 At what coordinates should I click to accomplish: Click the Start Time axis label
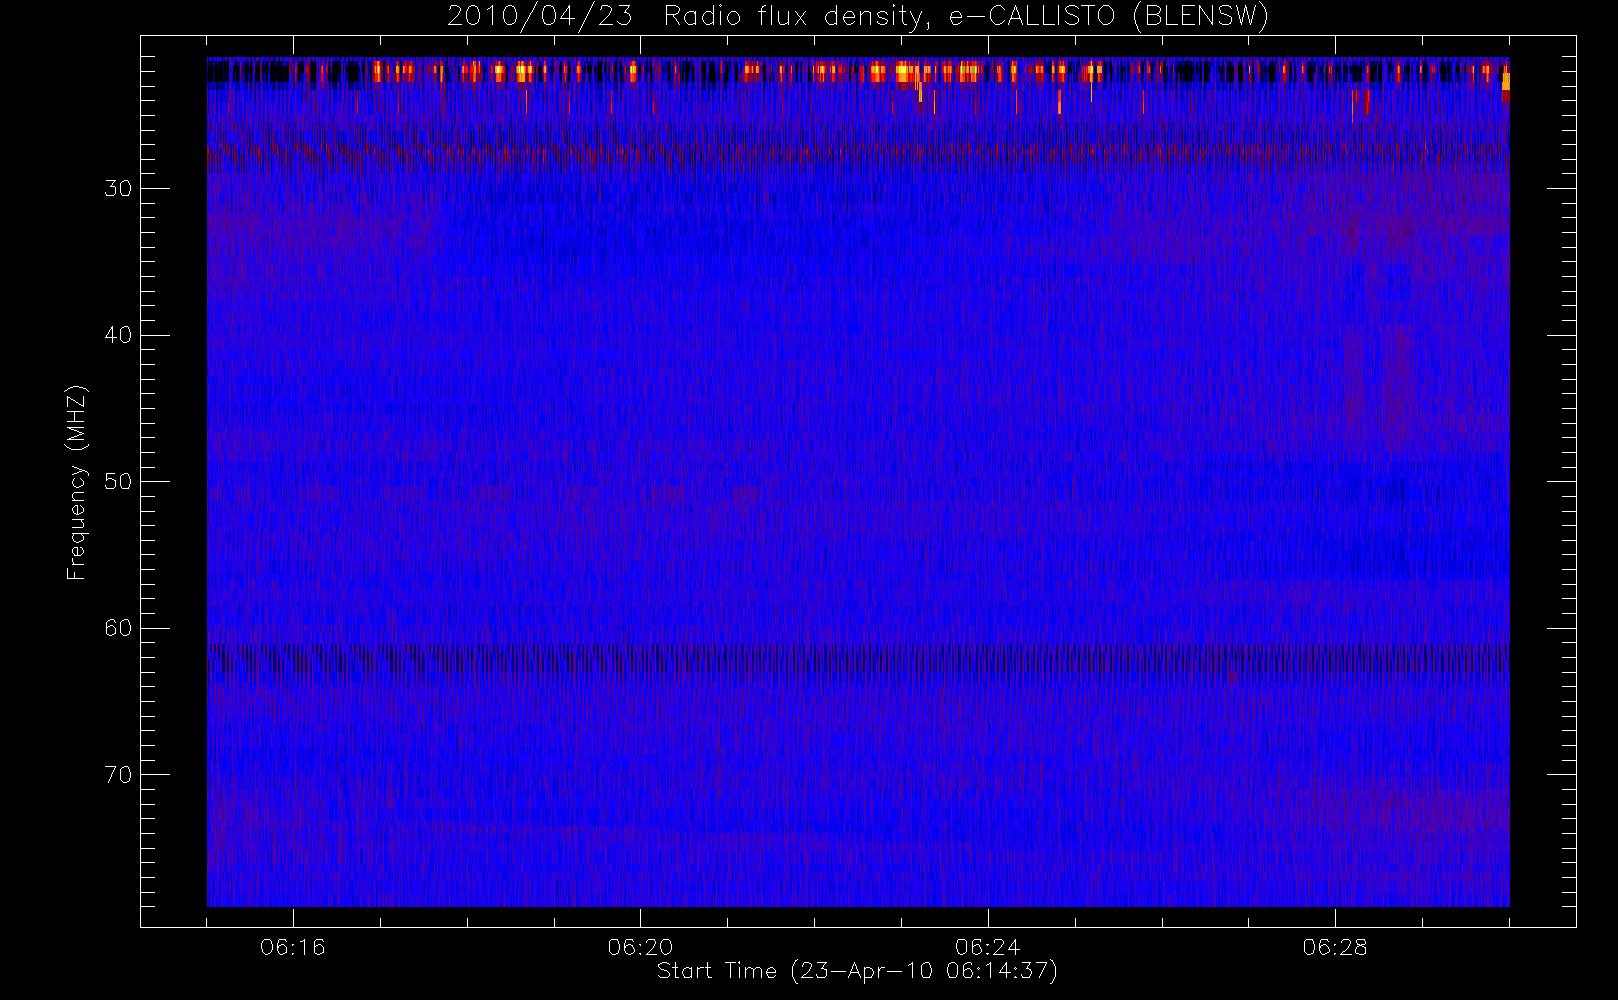click(857, 971)
